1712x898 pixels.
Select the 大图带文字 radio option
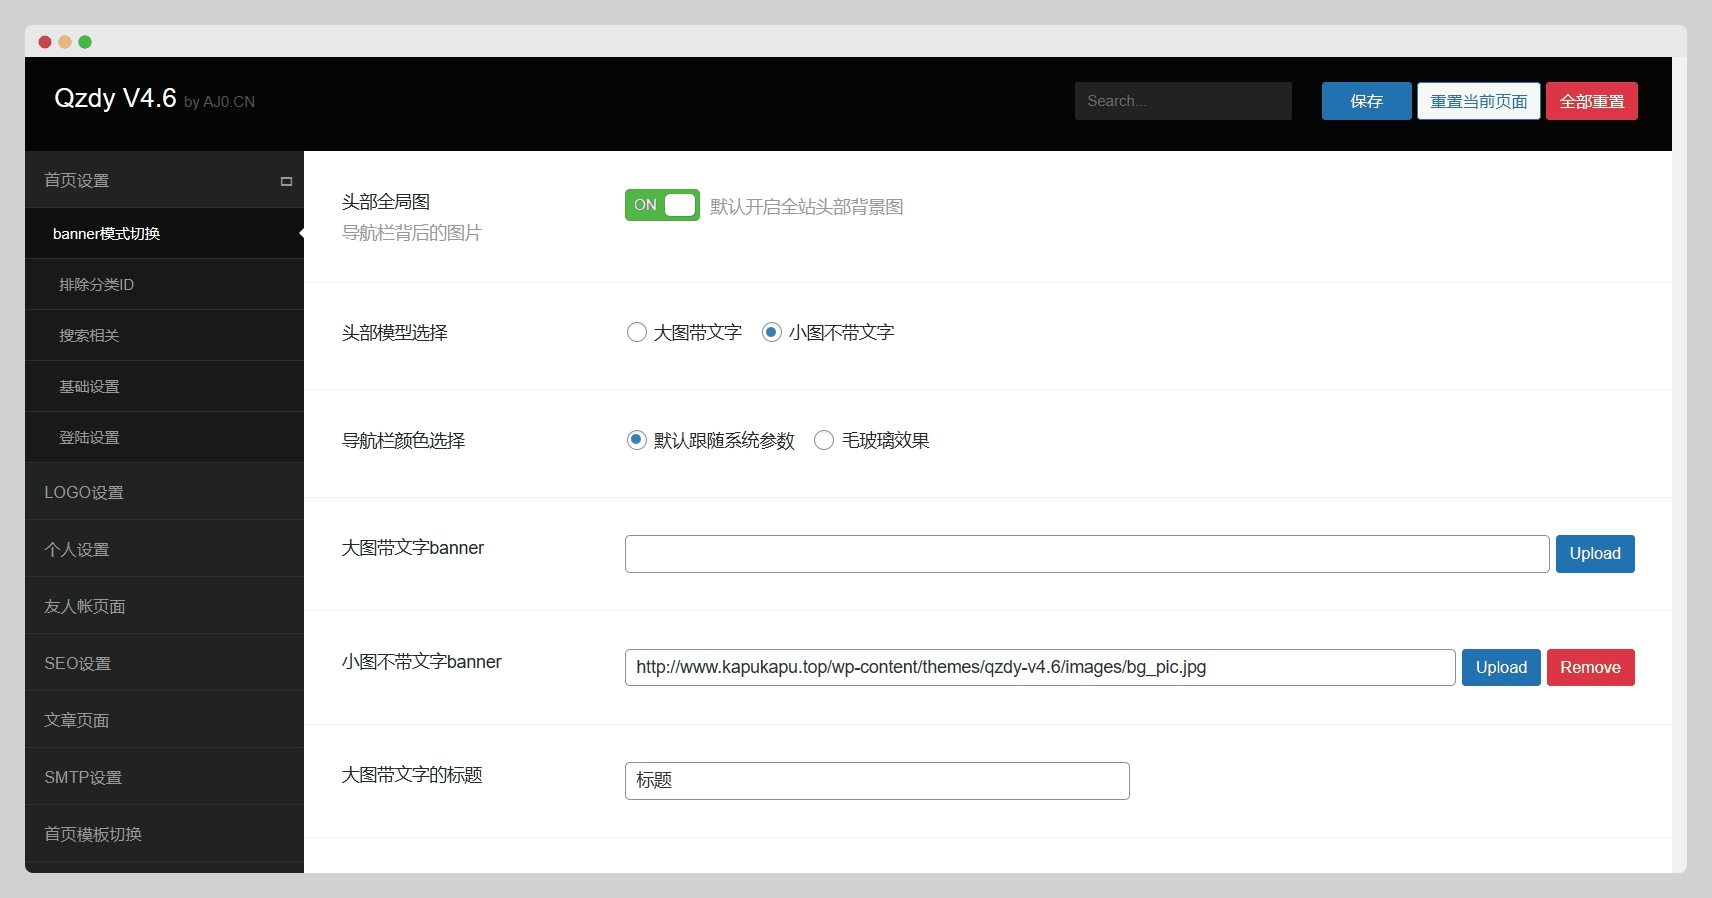[636, 332]
